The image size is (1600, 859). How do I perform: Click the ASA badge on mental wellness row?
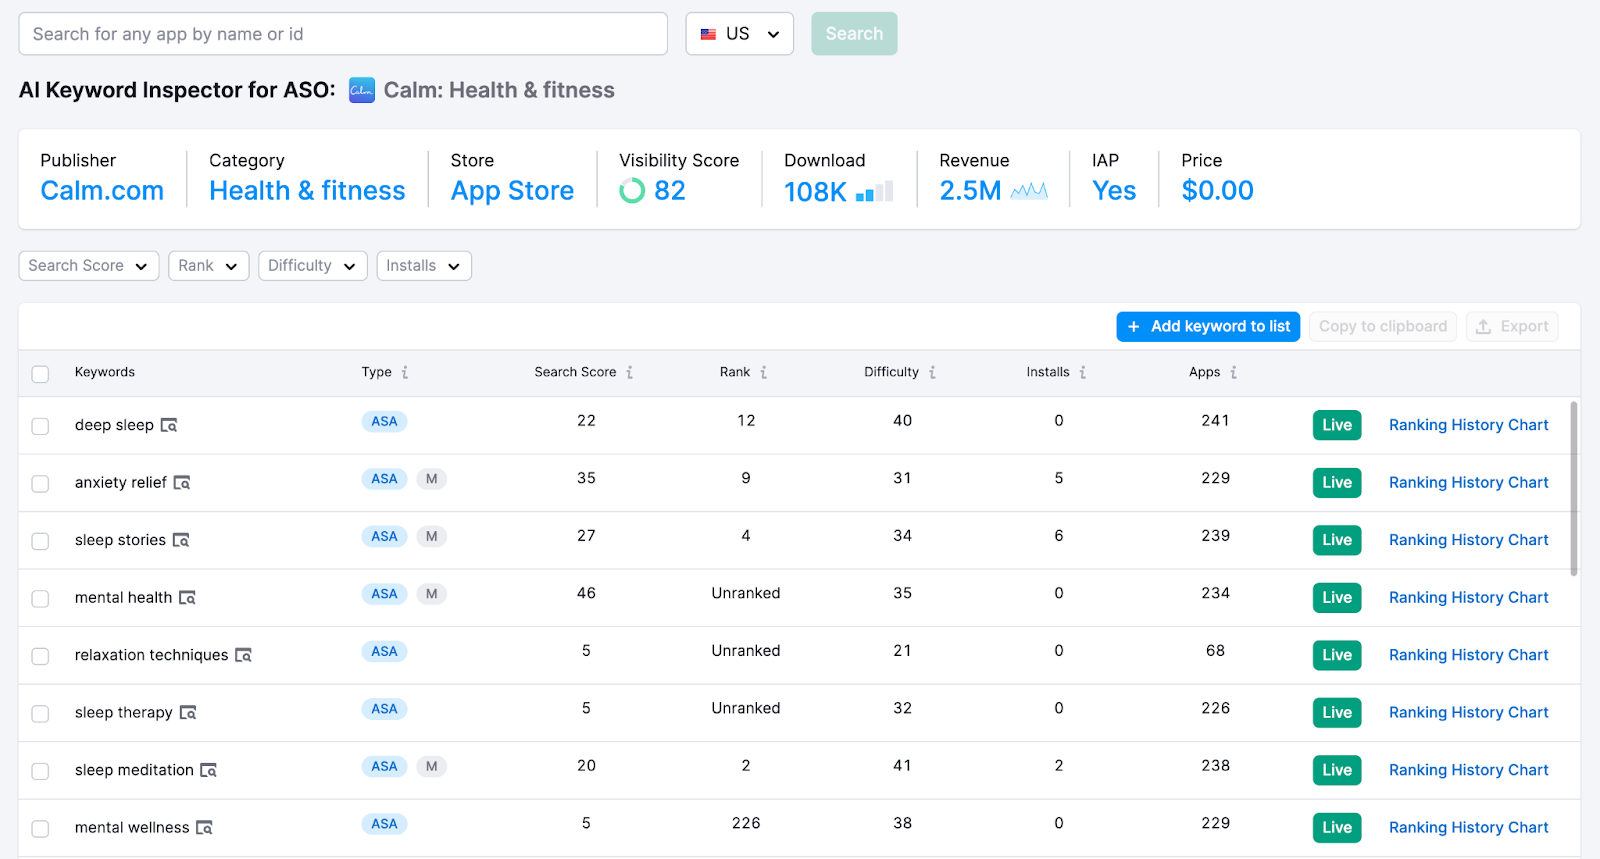[x=384, y=825]
